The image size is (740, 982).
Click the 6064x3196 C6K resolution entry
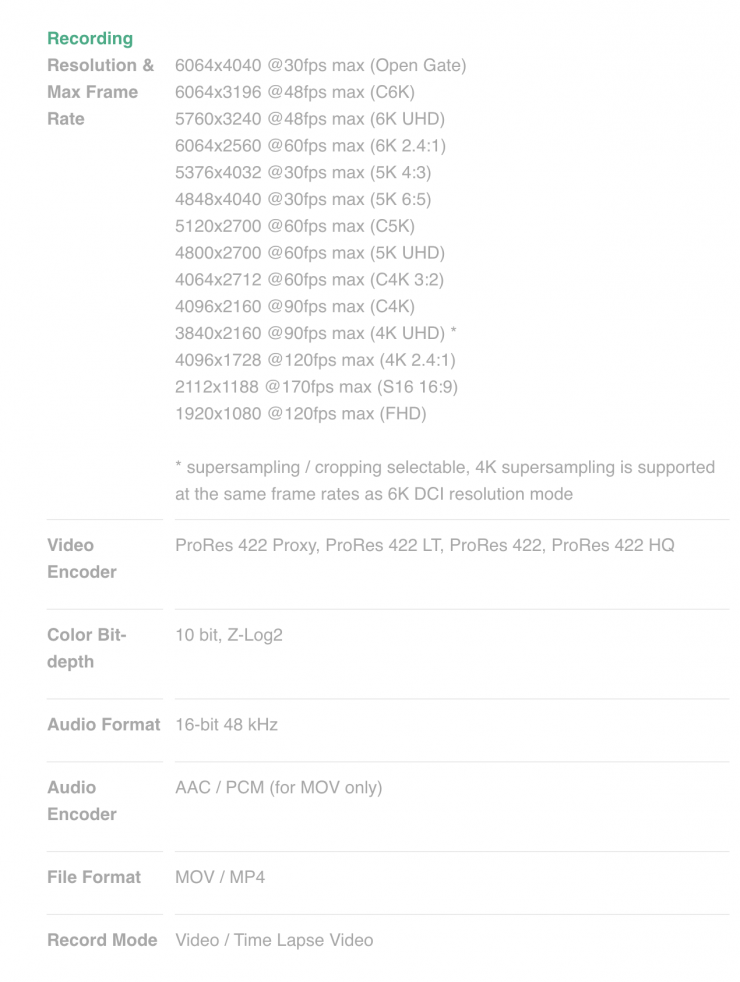point(295,92)
